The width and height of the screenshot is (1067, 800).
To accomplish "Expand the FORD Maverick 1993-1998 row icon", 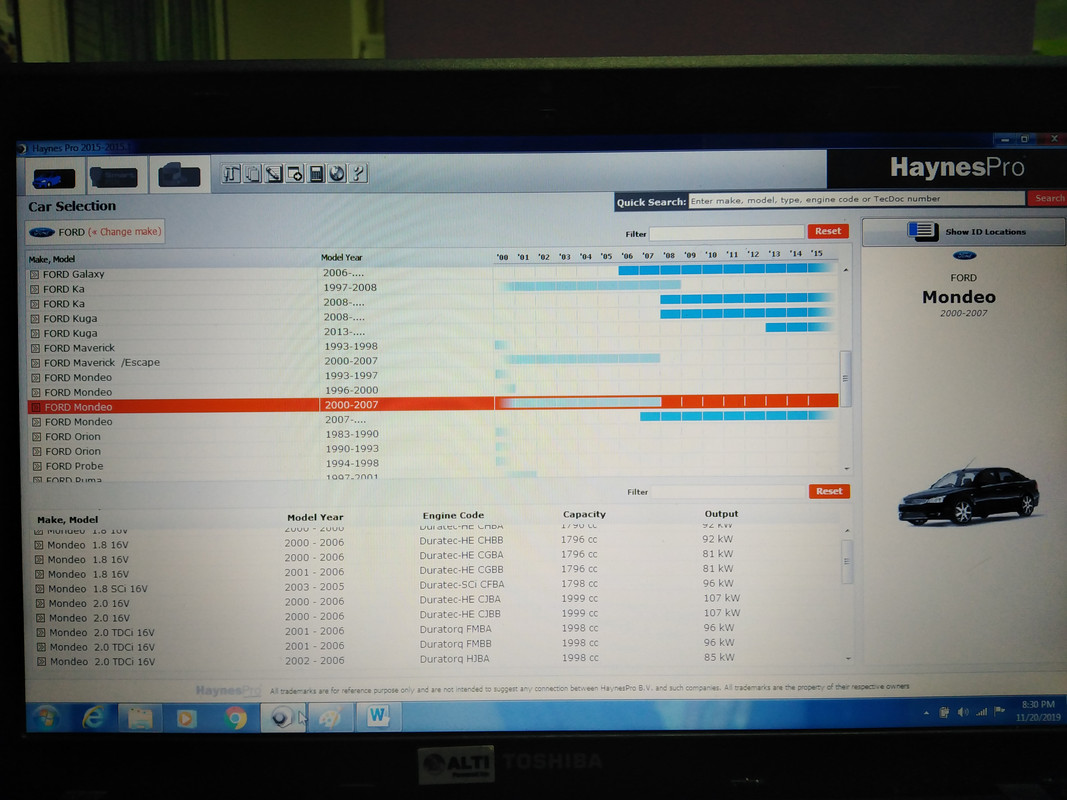I will 35,349.
